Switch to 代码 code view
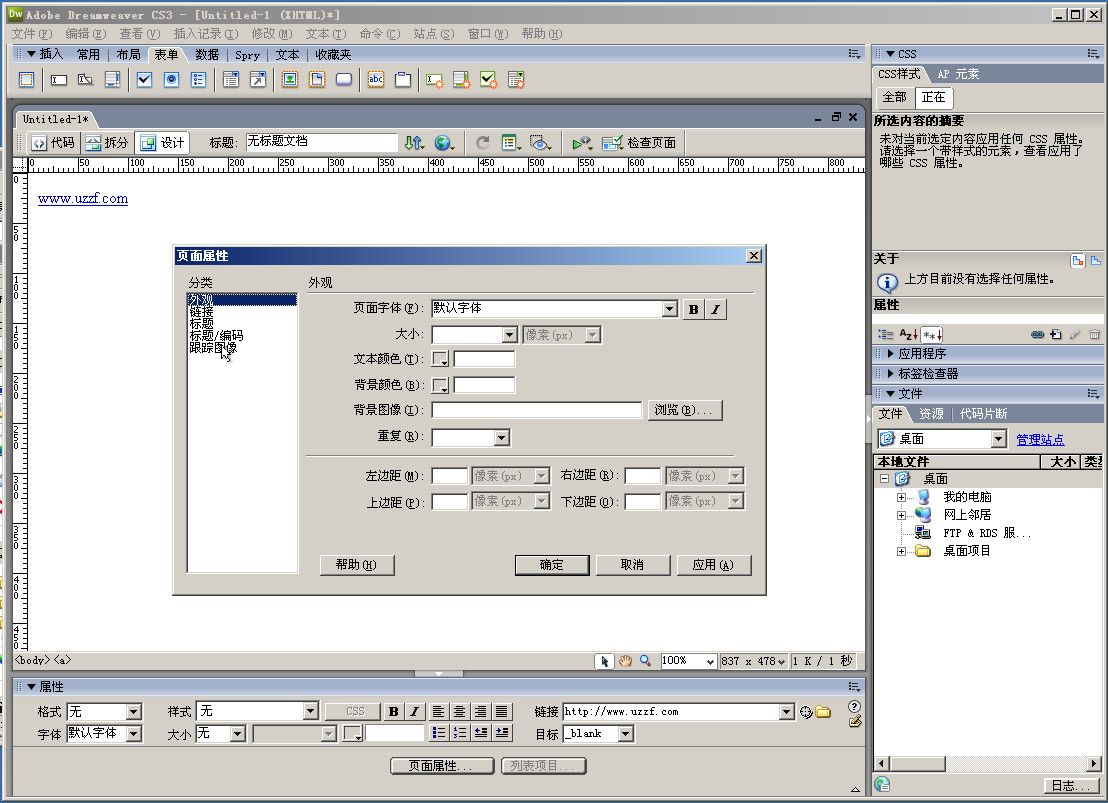This screenshot has height=803, width=1108. point(55,142)
